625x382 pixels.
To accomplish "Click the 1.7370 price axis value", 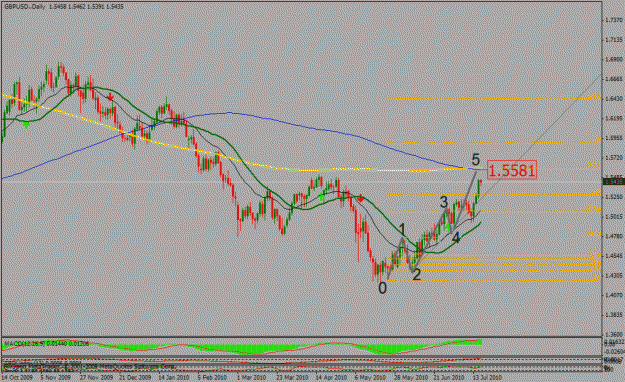I will (614, 20).
